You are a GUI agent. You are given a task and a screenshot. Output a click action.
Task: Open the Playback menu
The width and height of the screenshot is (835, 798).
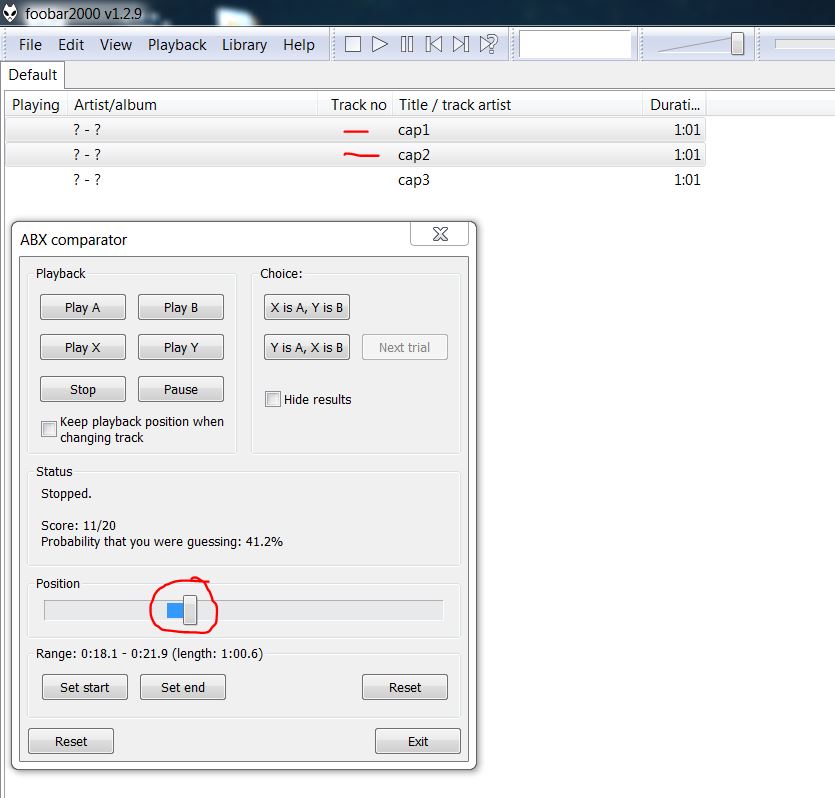tap(177, 45)
